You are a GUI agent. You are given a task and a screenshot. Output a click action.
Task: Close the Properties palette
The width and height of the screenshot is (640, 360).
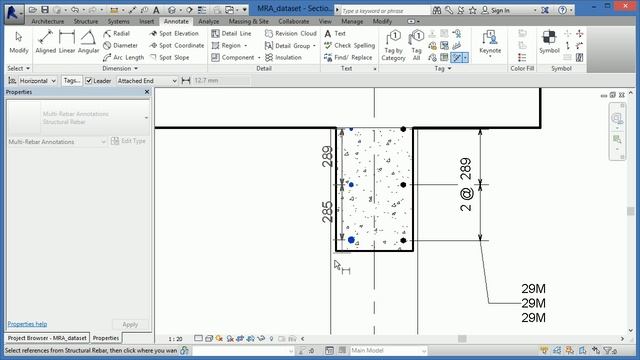(147, 92)
